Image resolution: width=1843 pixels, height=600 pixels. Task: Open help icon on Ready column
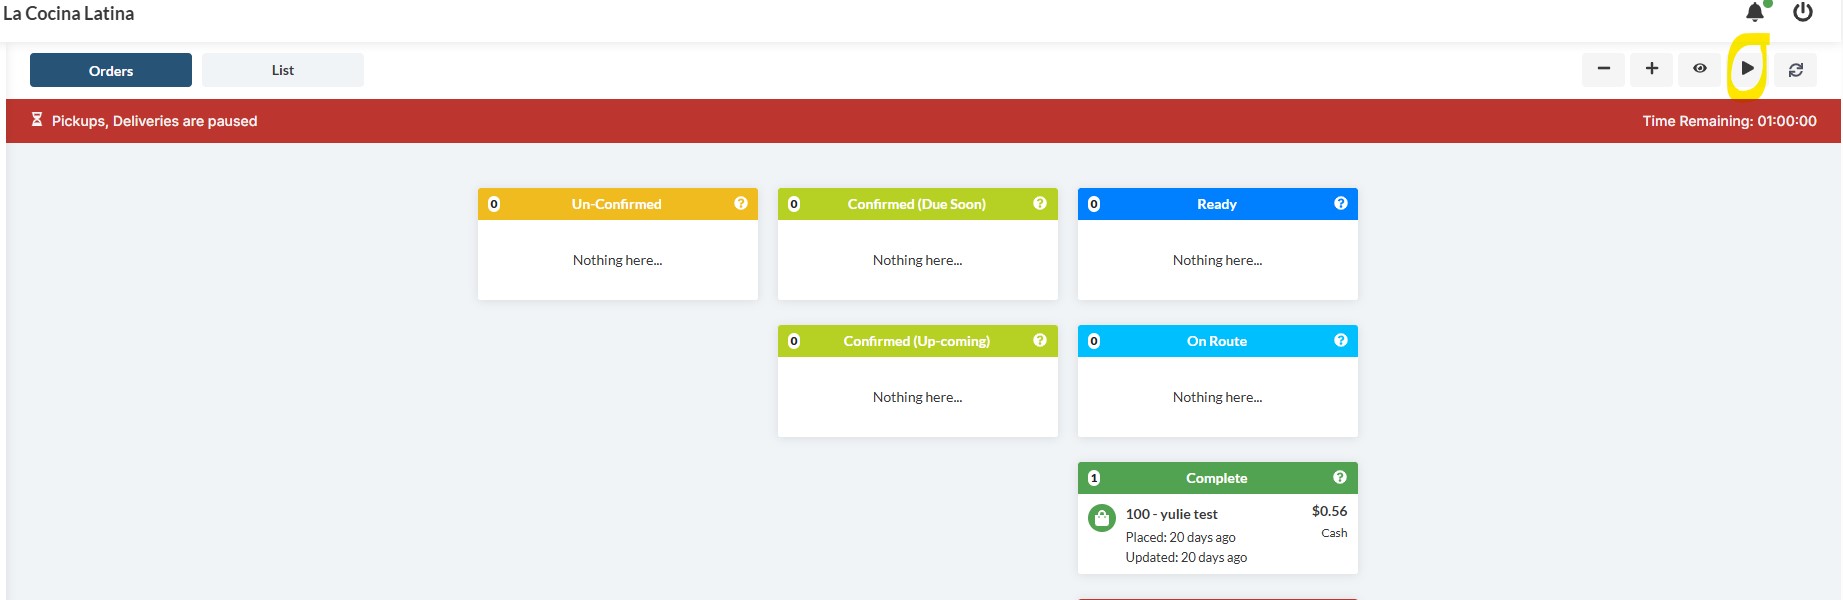1340,204
